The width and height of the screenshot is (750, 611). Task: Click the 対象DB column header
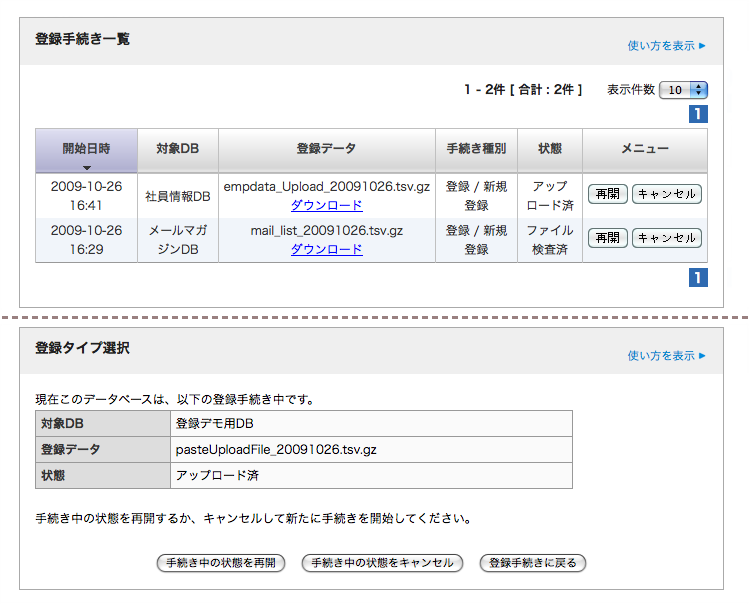click(x=177, y=149)
